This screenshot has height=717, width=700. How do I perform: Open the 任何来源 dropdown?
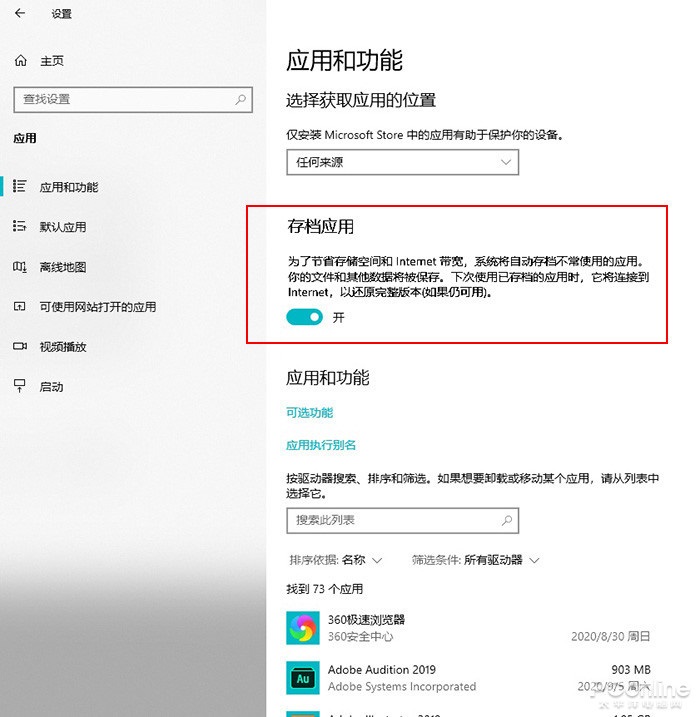coord(402,162)
